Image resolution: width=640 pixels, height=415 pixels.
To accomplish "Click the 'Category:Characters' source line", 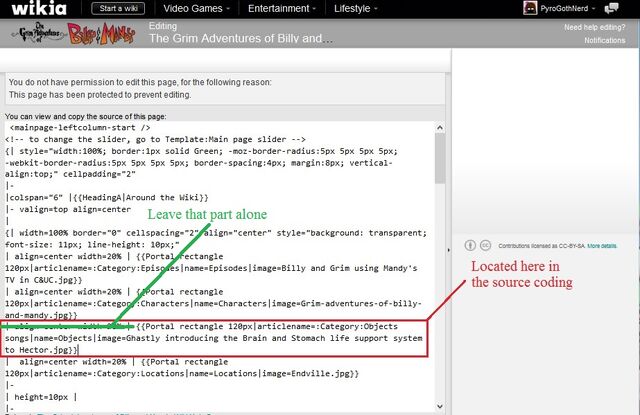I will (x=213, y=304).
